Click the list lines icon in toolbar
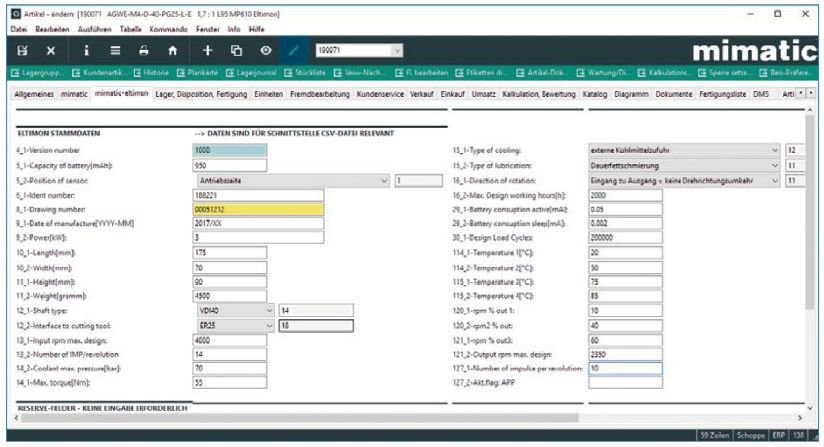The height and width of the screenshot is (447, 824). point(115,50)
